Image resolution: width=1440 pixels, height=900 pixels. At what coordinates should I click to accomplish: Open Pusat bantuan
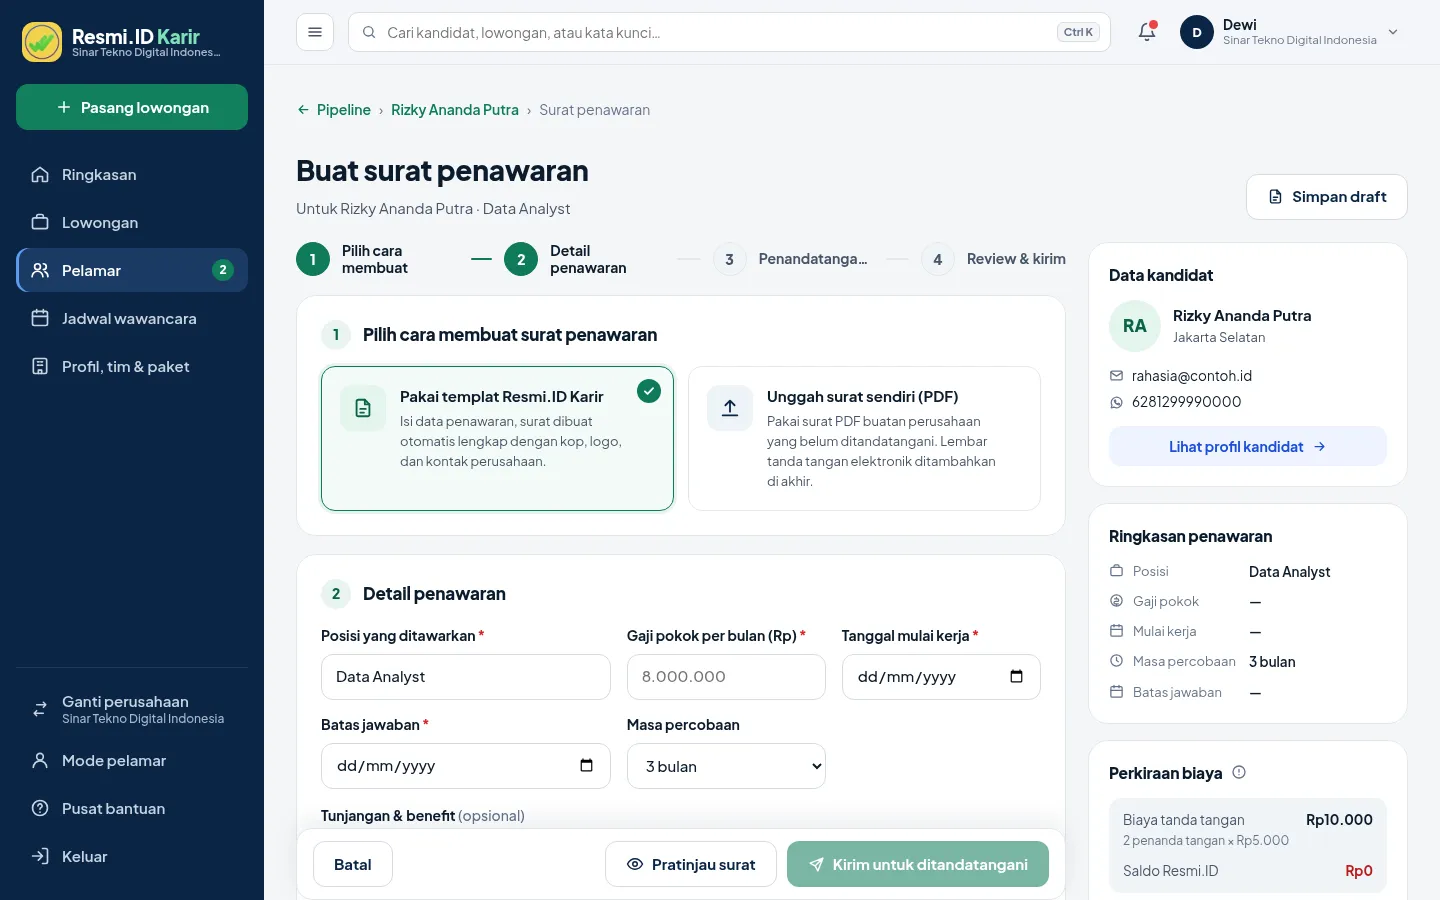(132, 809)
